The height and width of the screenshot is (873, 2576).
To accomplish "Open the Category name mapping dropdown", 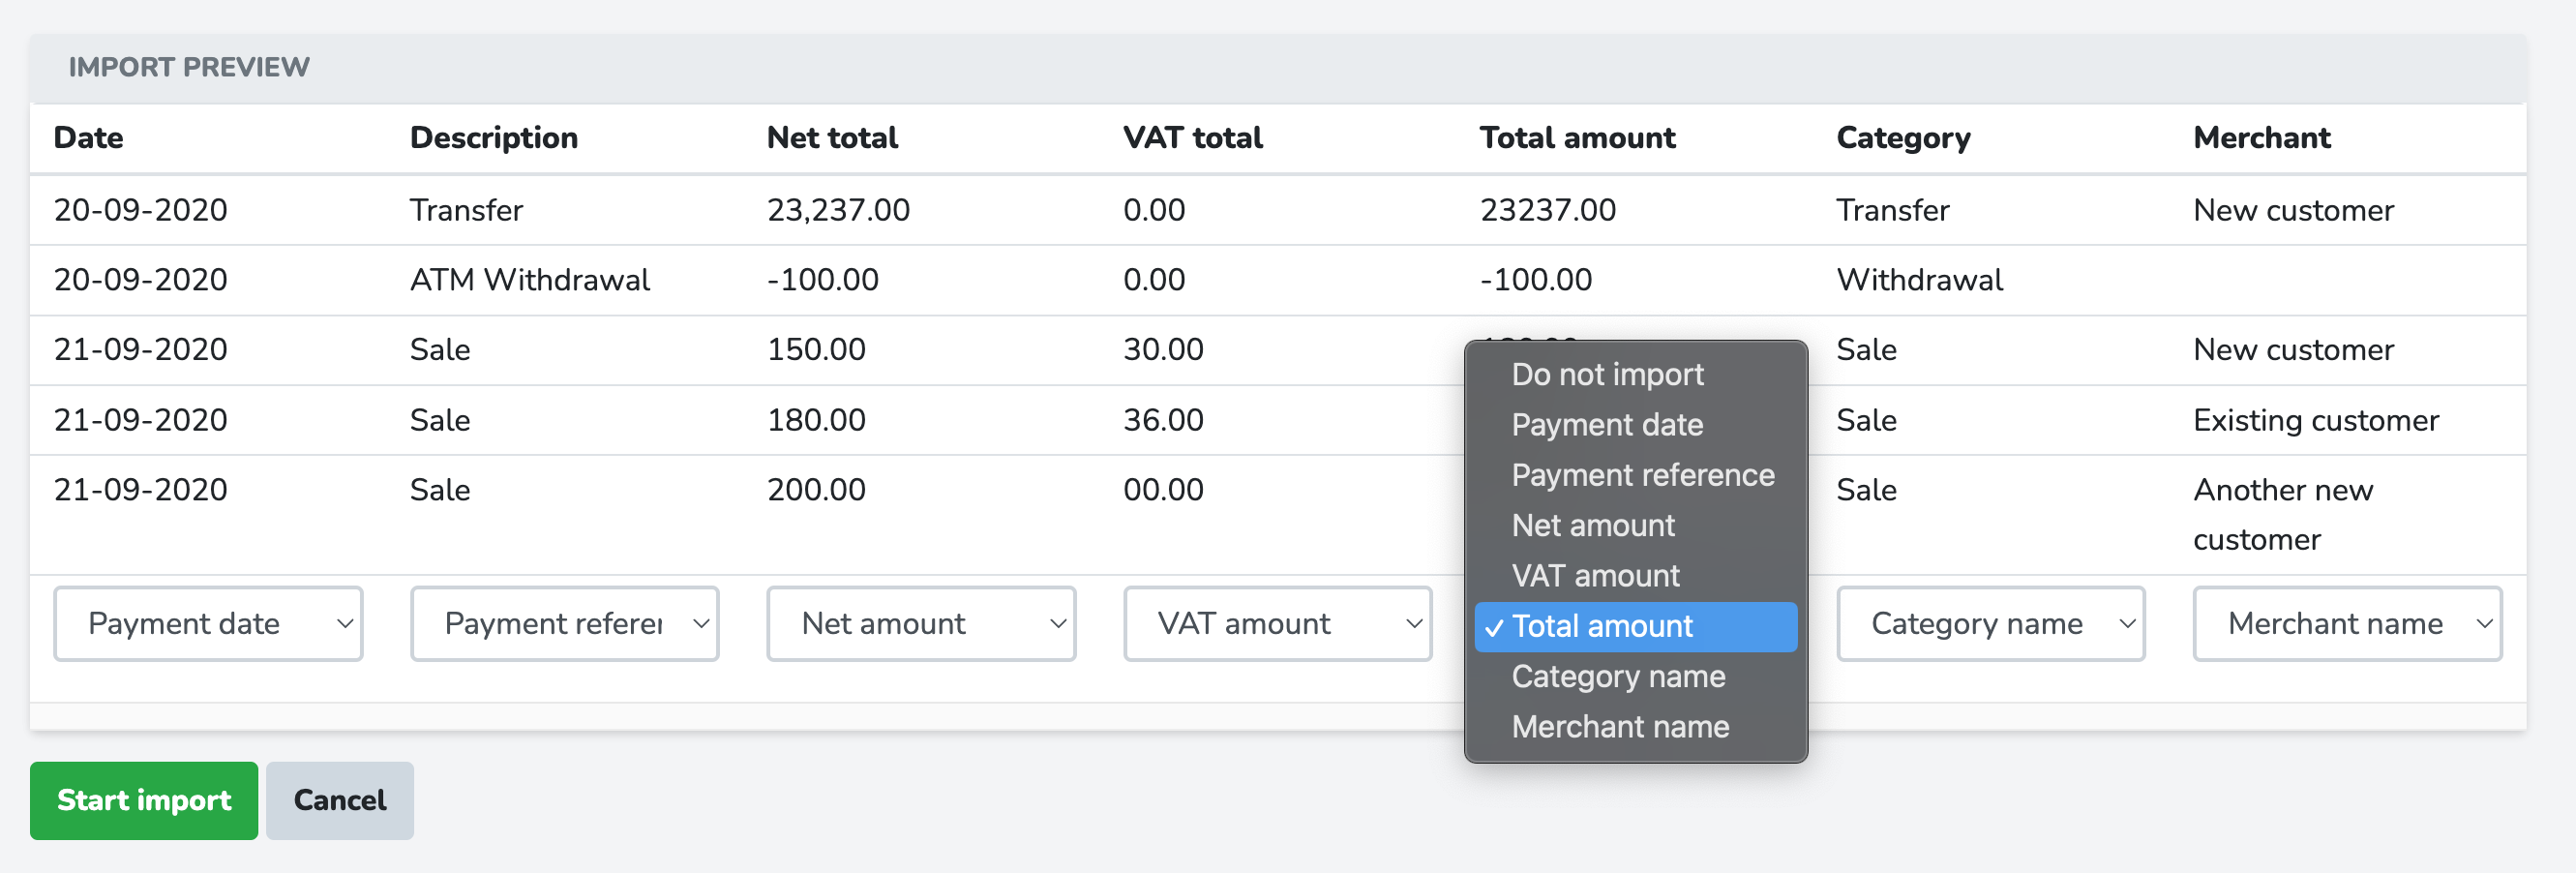I will tap(1990, 623).
